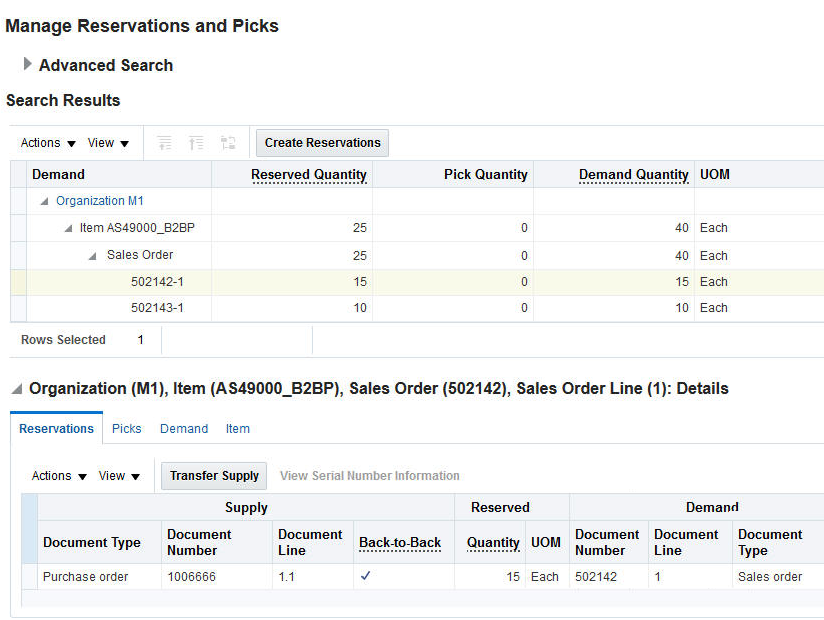824x620 pixels.
Task: Click the expand all rows toolbar icon
Action: point(164,142)
